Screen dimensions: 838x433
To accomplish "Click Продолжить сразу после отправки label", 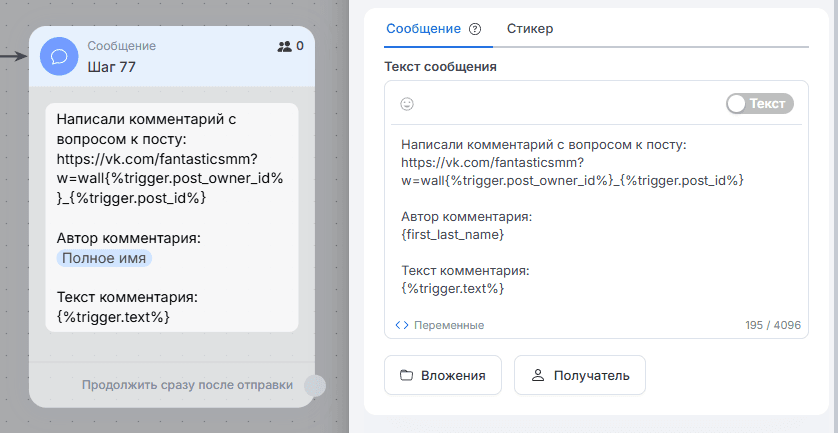I will point(187,385).
